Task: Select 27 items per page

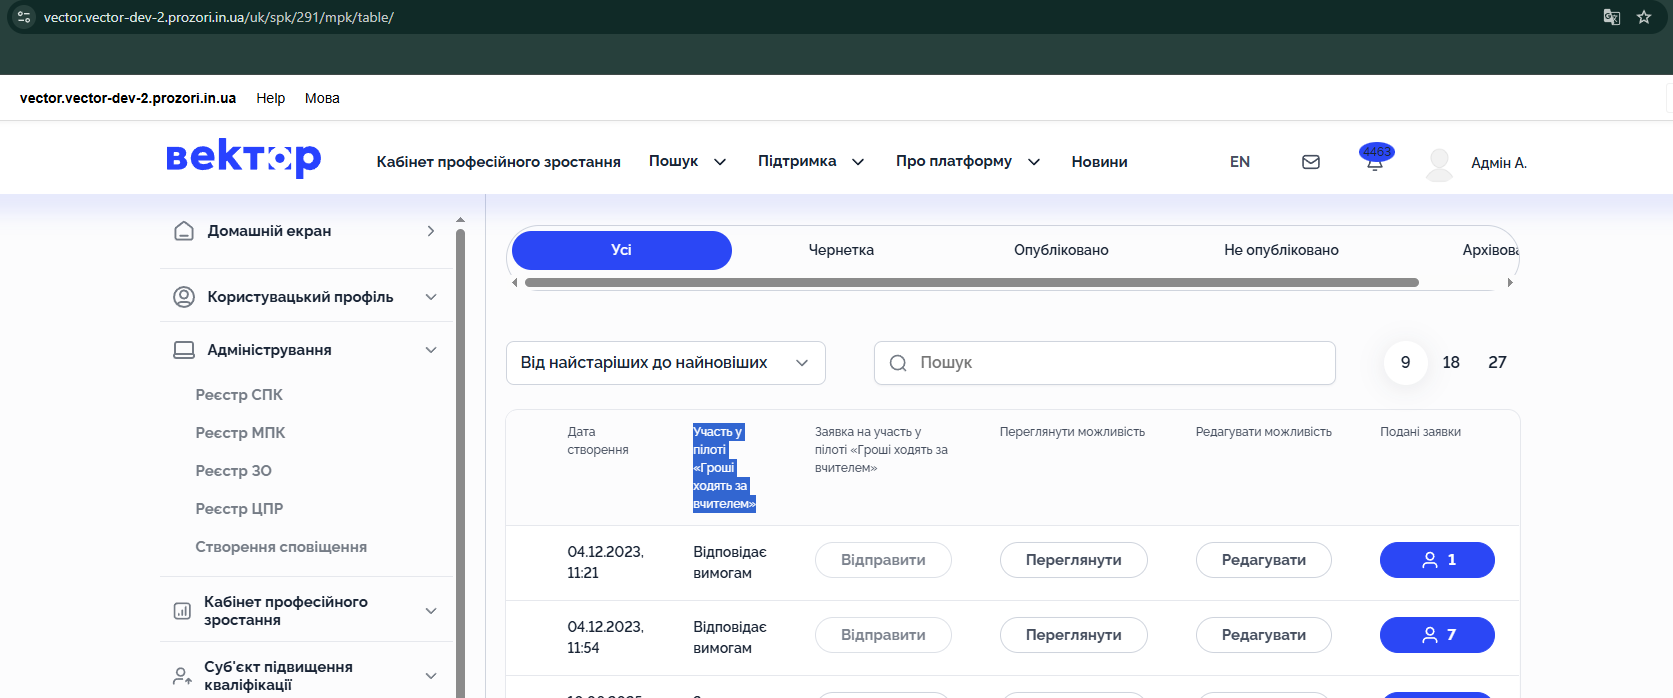Action: pos(1497,362)
